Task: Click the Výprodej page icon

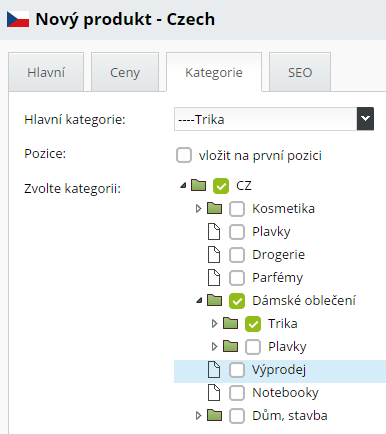Action: 214,370
